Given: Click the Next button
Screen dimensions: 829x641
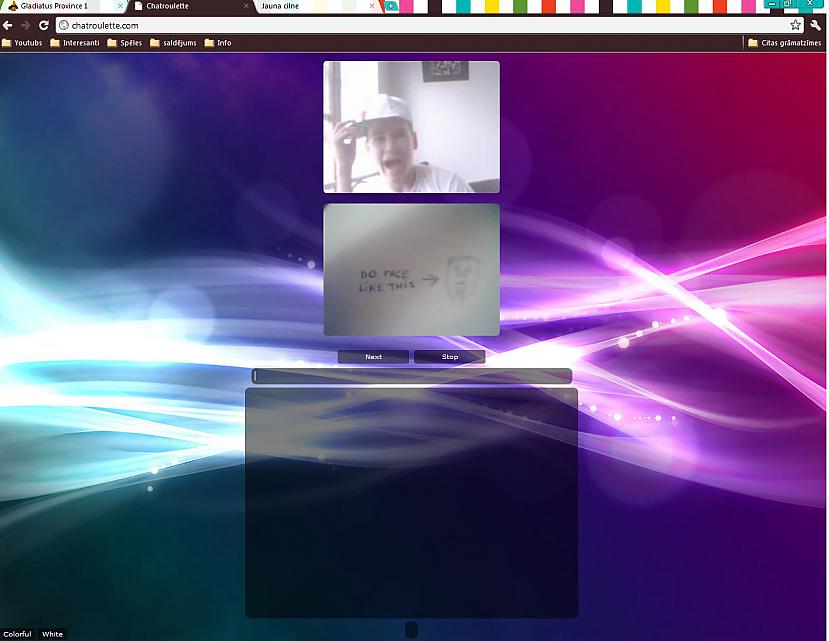Looking at the screenshot, I should pyautogui.click(x=373, y=356).
